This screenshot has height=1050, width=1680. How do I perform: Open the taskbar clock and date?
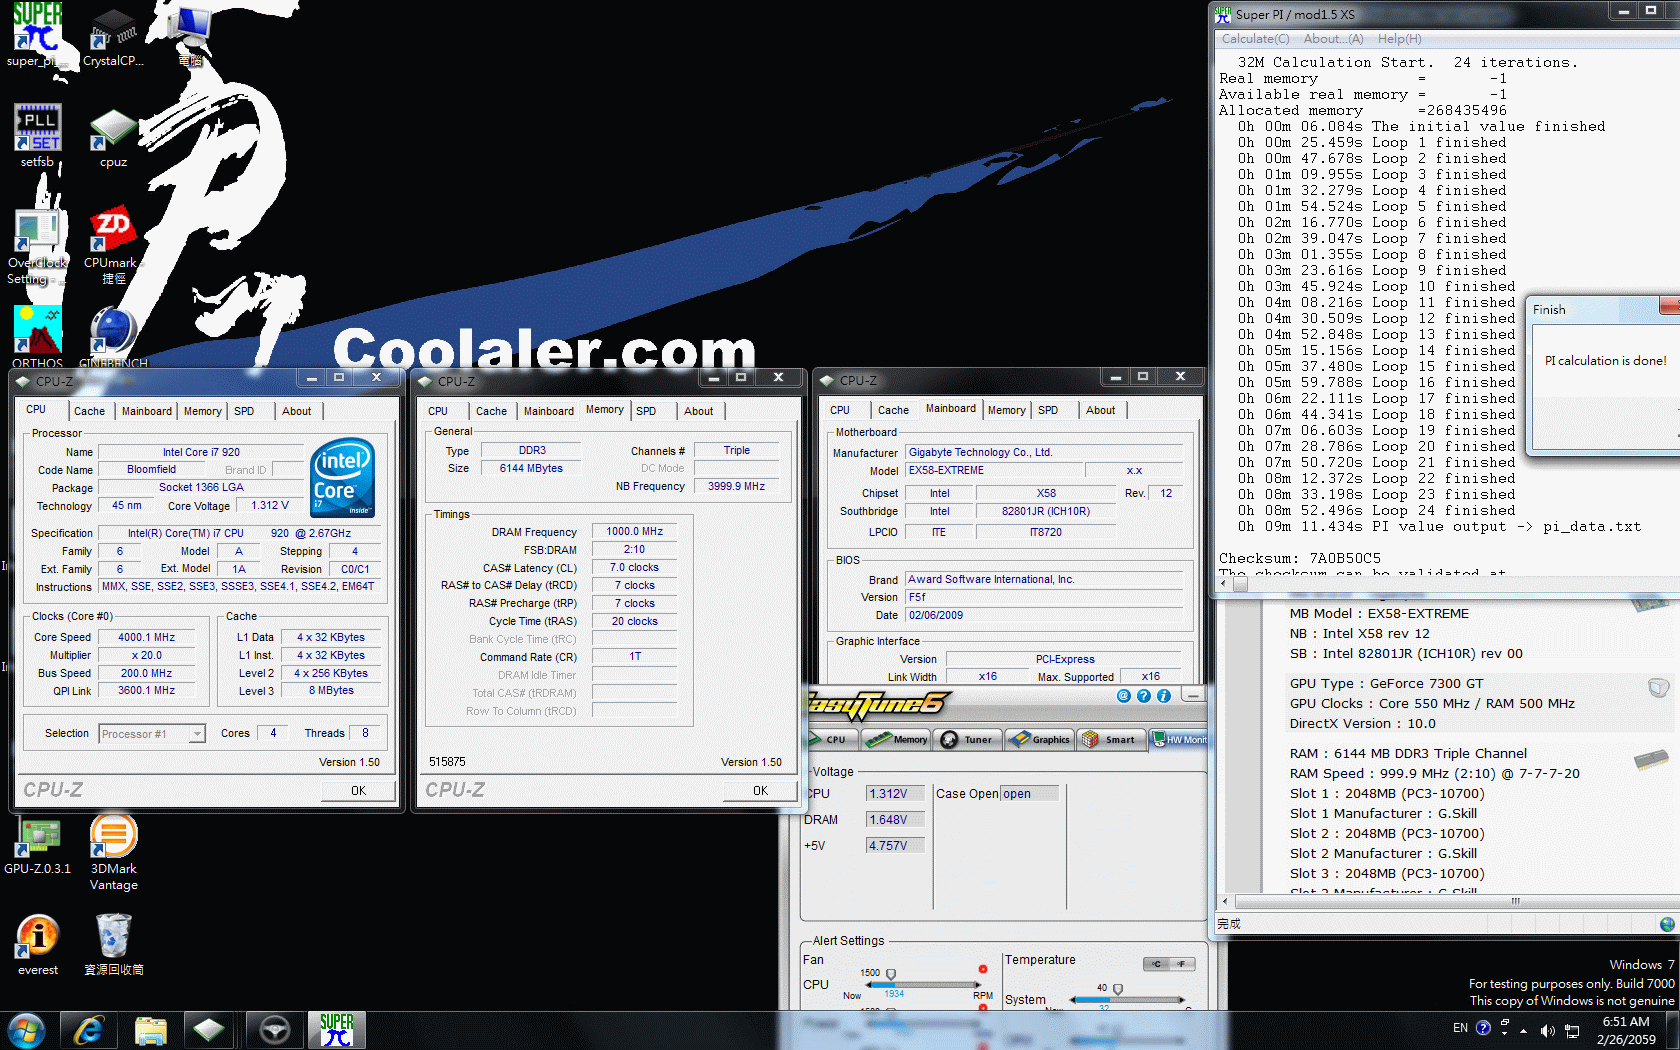pyautogui.click(x=1626, y=1030)
